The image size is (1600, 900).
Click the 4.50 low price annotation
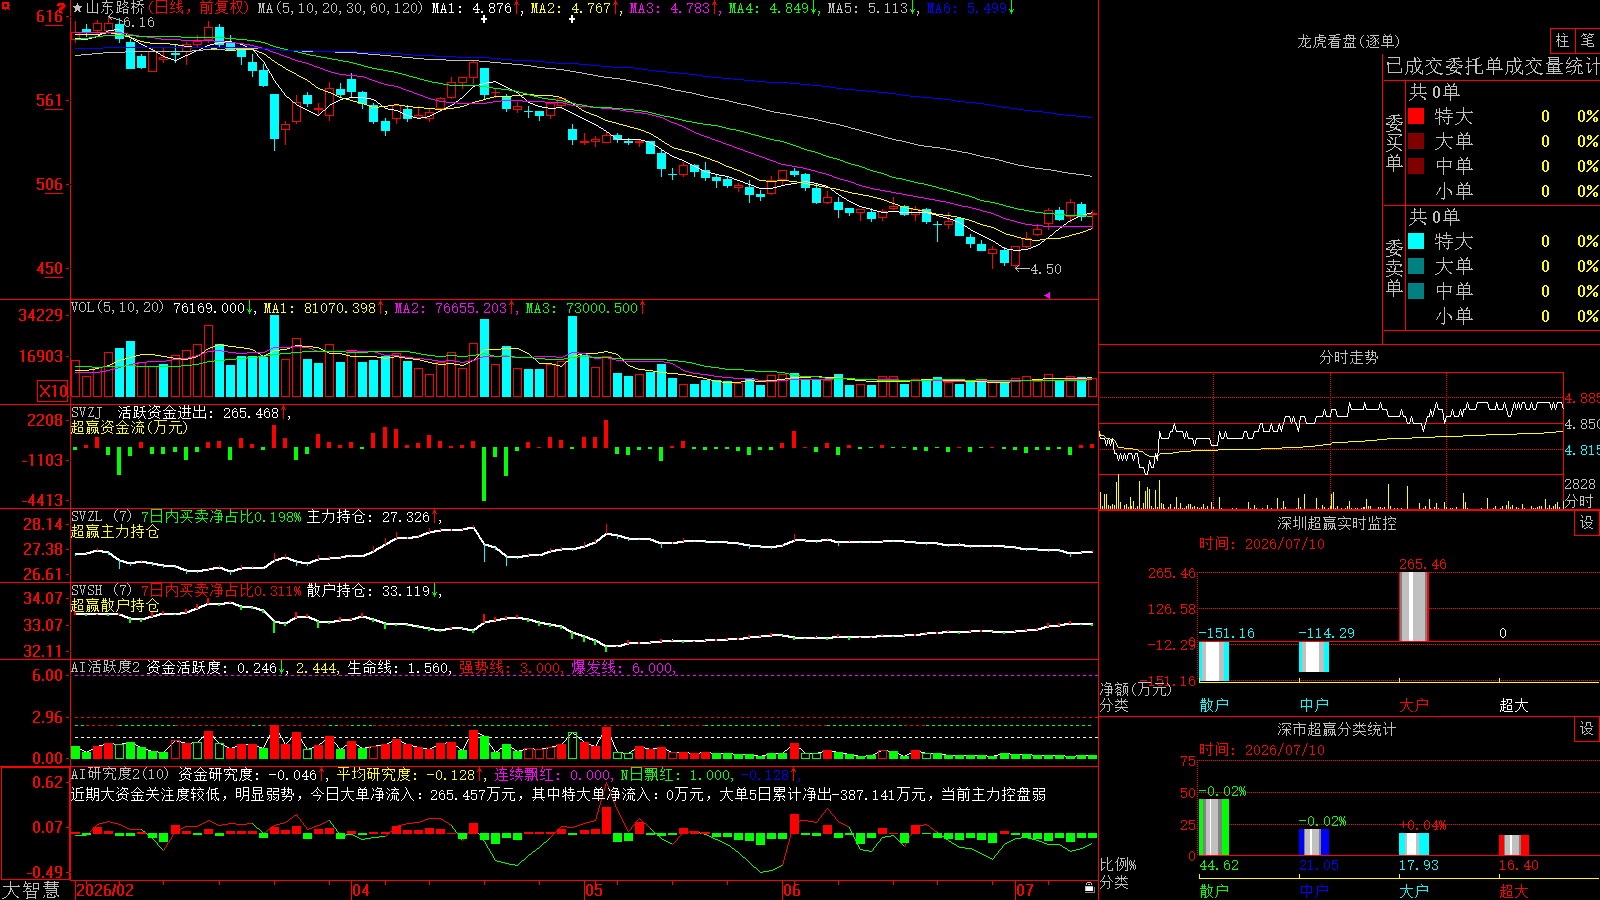point(1046,269)
